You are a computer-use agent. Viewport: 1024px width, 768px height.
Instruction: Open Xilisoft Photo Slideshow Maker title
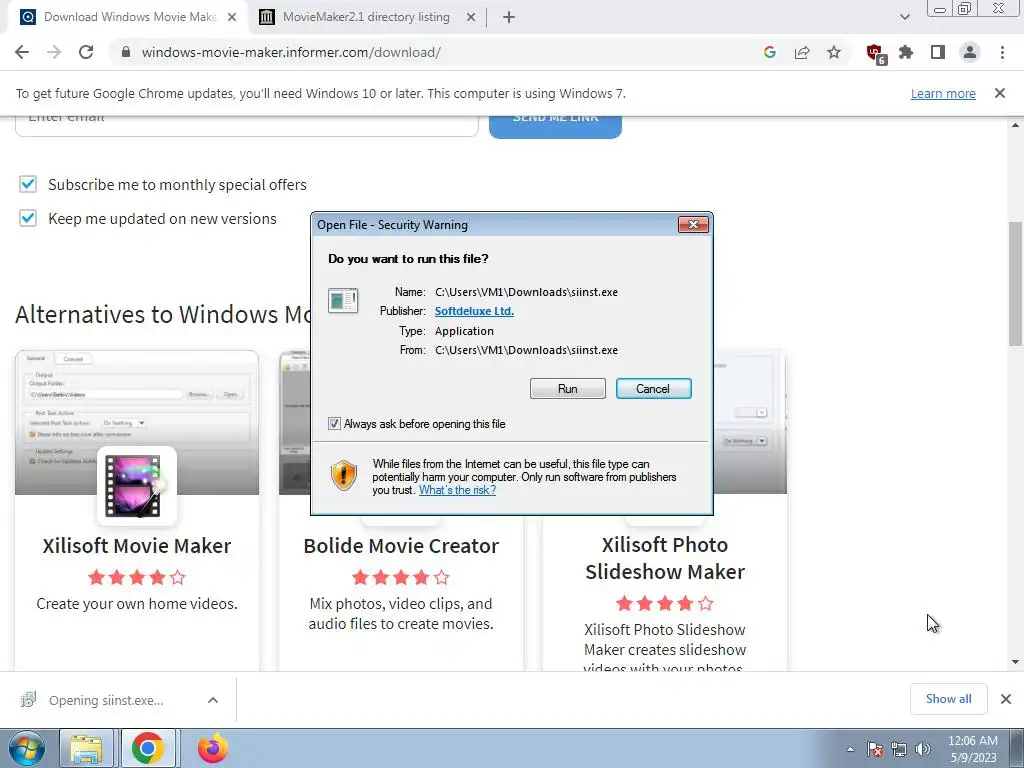[665, 558]
